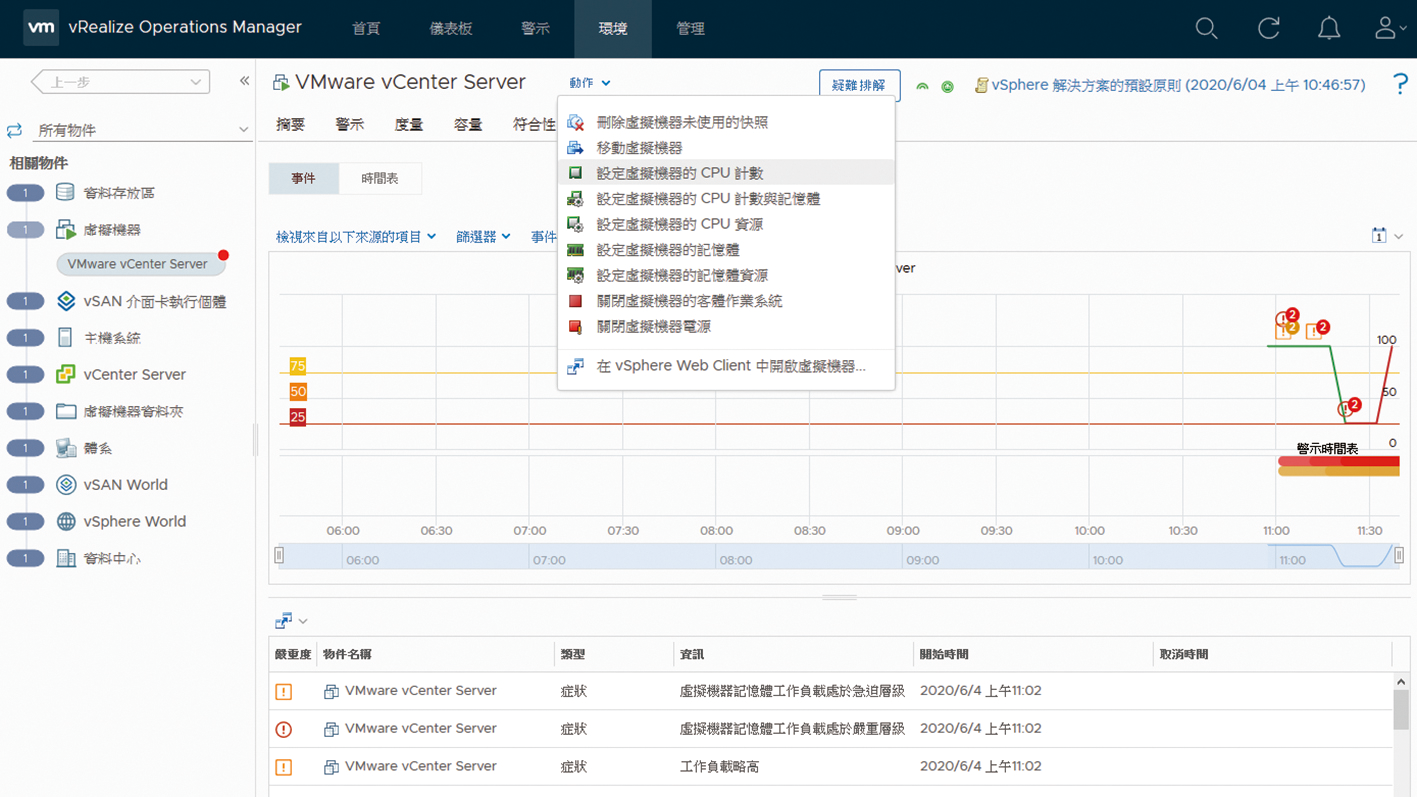Click the vSAN 介面卡執行個體 icon
The image size is (1417, 797).
66,301
